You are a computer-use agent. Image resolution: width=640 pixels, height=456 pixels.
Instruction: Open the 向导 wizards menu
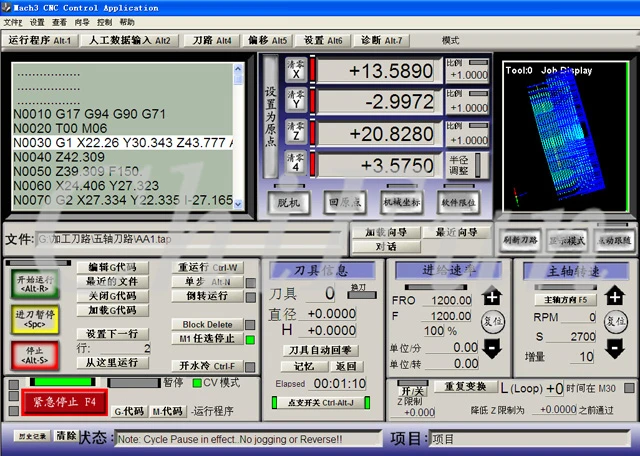point(82,22)
